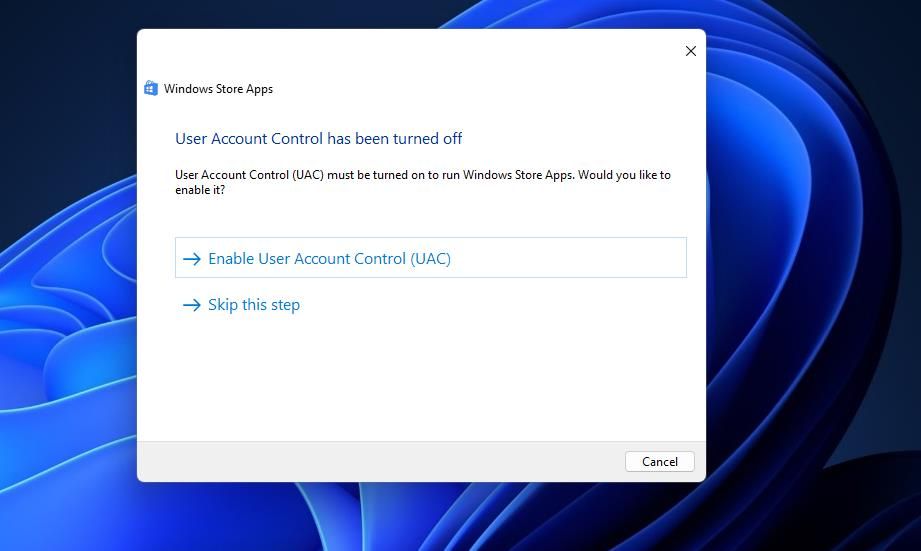
Task: Click the 'Windows Store Apps' title text
Action: point(219,89)
